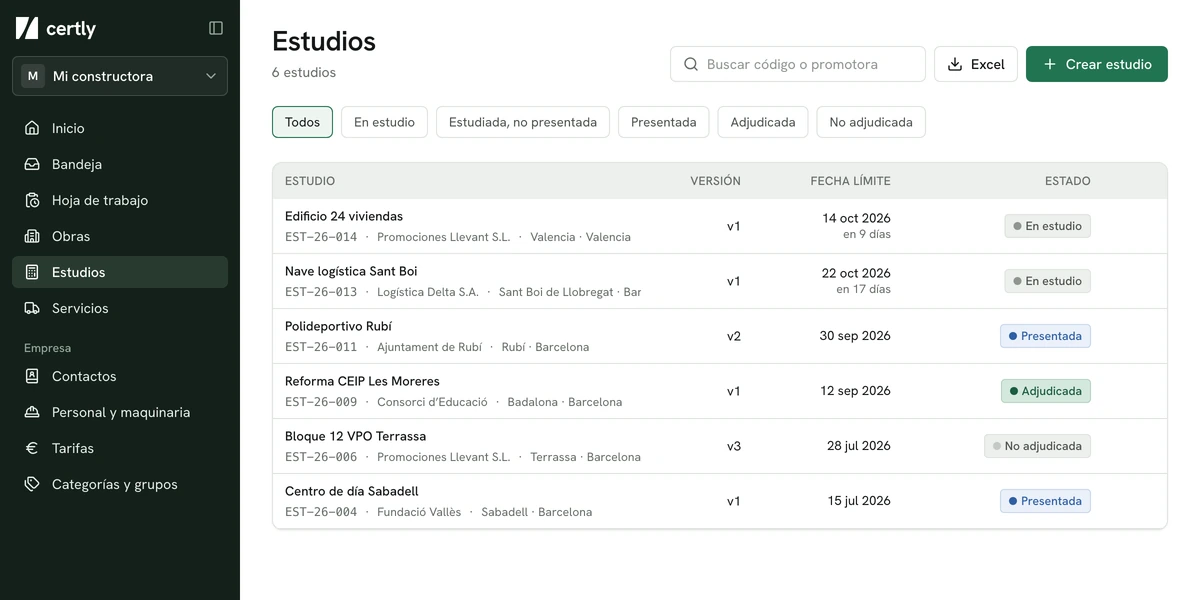
Task: Click the Tarifas euro icon
Action: click(32, 448)
